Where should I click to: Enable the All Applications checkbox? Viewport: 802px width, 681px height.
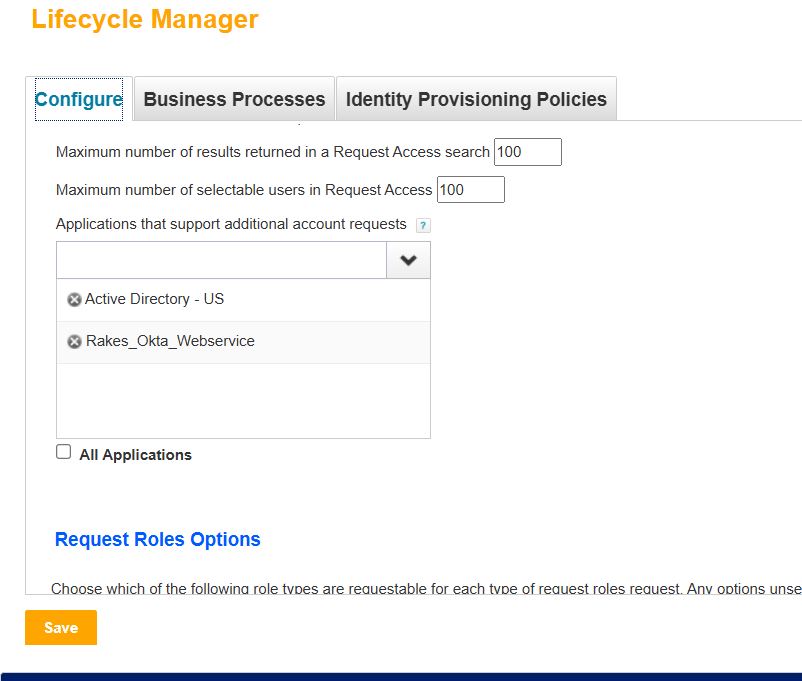[64, 452]
